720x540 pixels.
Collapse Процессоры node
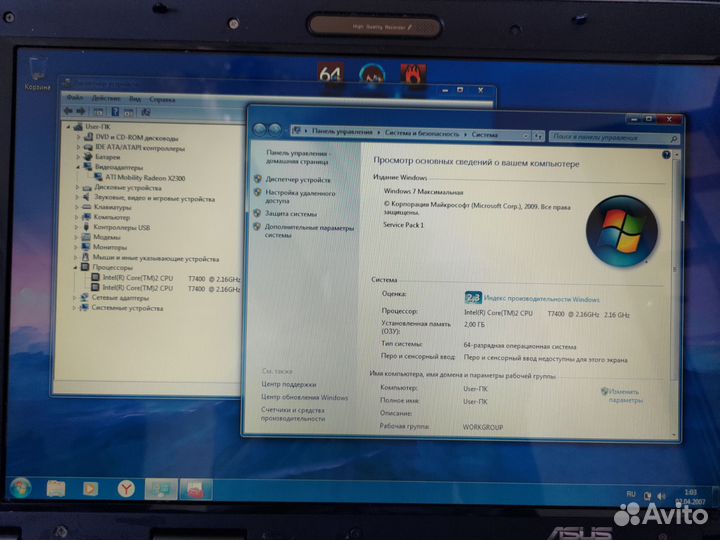click(75, 267)
